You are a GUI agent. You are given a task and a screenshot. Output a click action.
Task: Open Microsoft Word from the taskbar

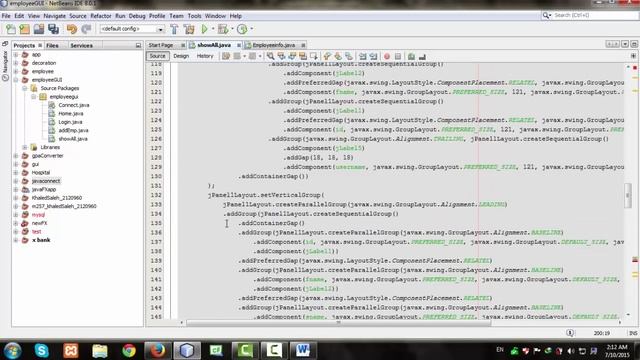pos(302,350)
